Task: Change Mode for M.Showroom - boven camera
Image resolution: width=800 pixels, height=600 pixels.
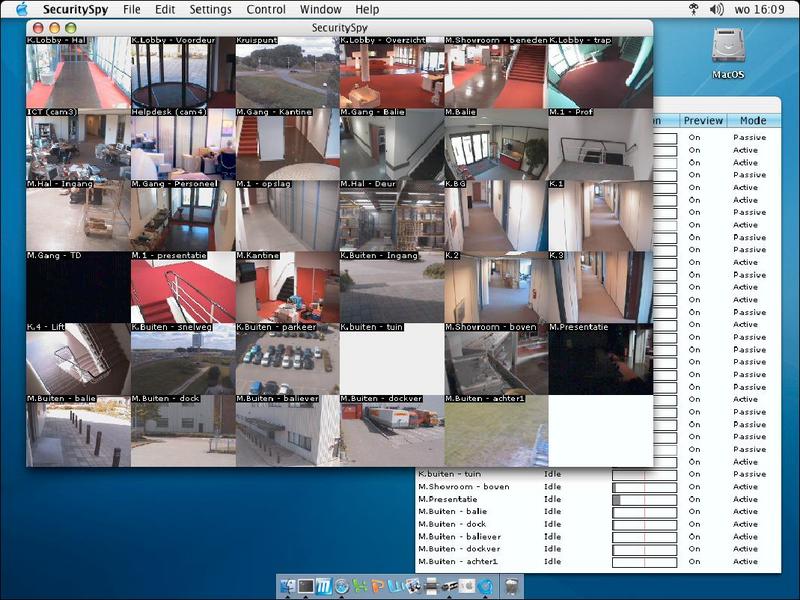Action: pos(745,487)
